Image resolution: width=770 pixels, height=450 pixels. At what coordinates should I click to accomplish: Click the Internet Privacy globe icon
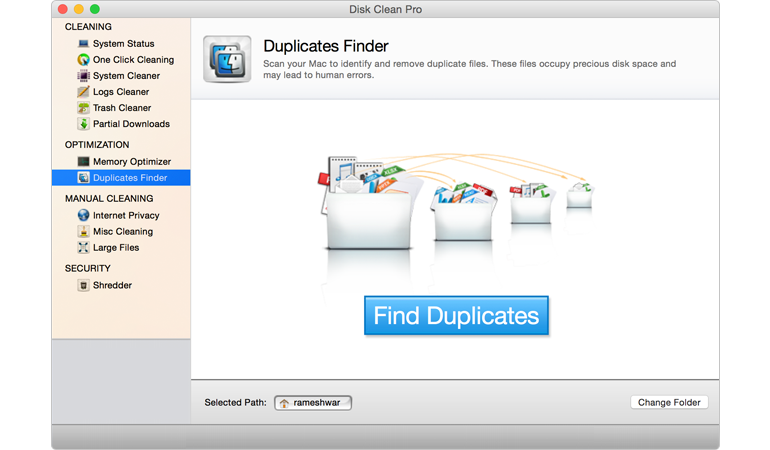coord(84,216)
